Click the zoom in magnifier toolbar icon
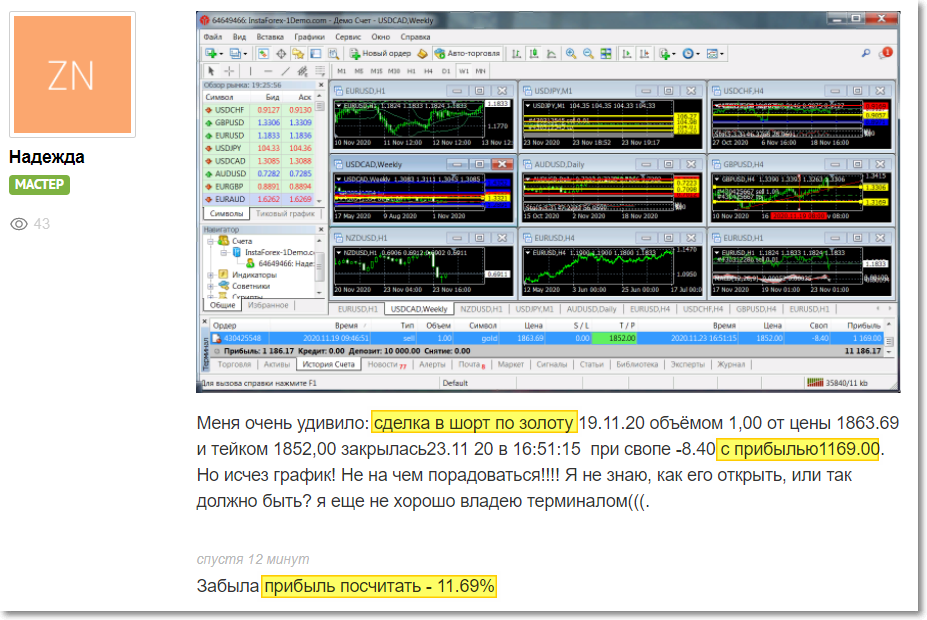The width and height of the screenshot is (927, 620). point(571,54)
